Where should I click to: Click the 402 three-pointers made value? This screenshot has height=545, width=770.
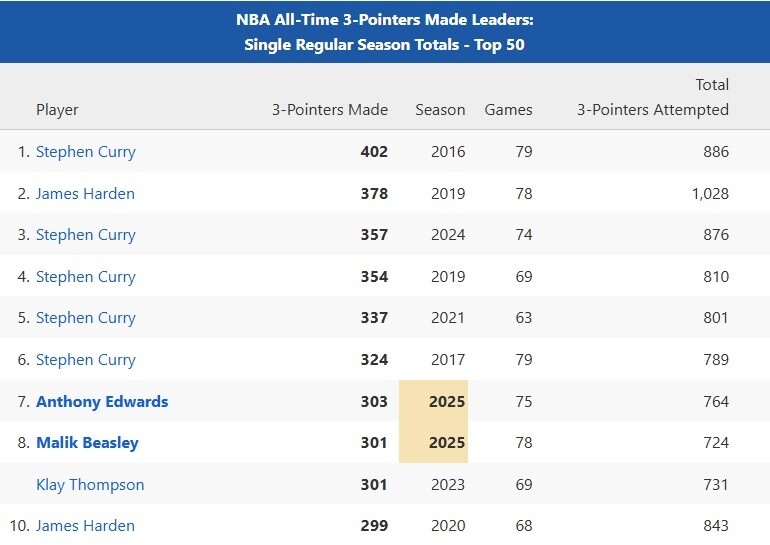pos(374,152)
